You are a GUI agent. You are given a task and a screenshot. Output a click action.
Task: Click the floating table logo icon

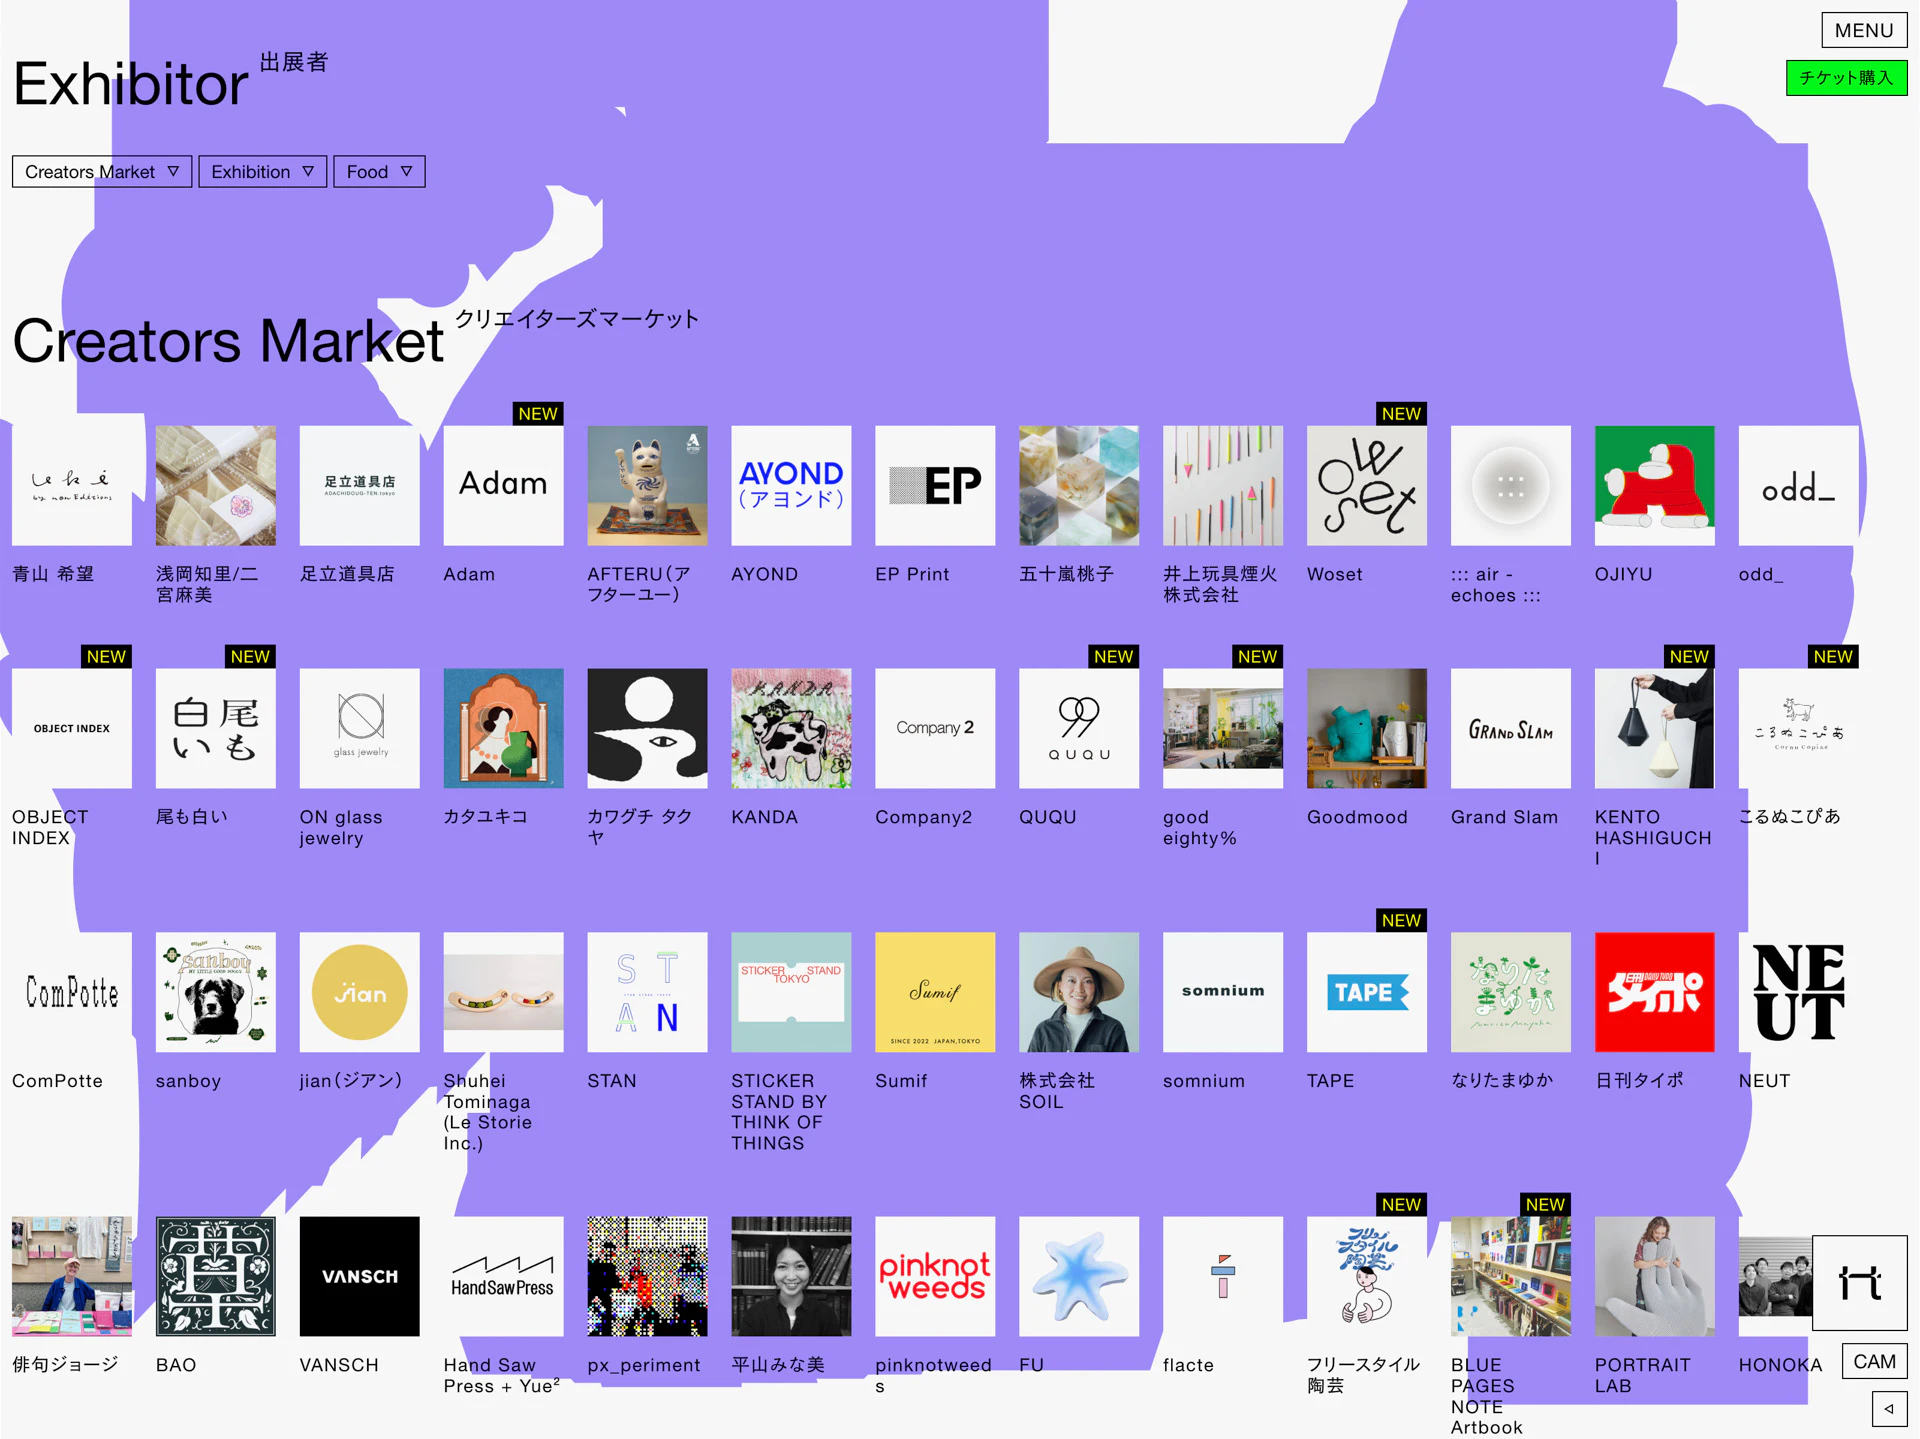coord(1859,1282)
